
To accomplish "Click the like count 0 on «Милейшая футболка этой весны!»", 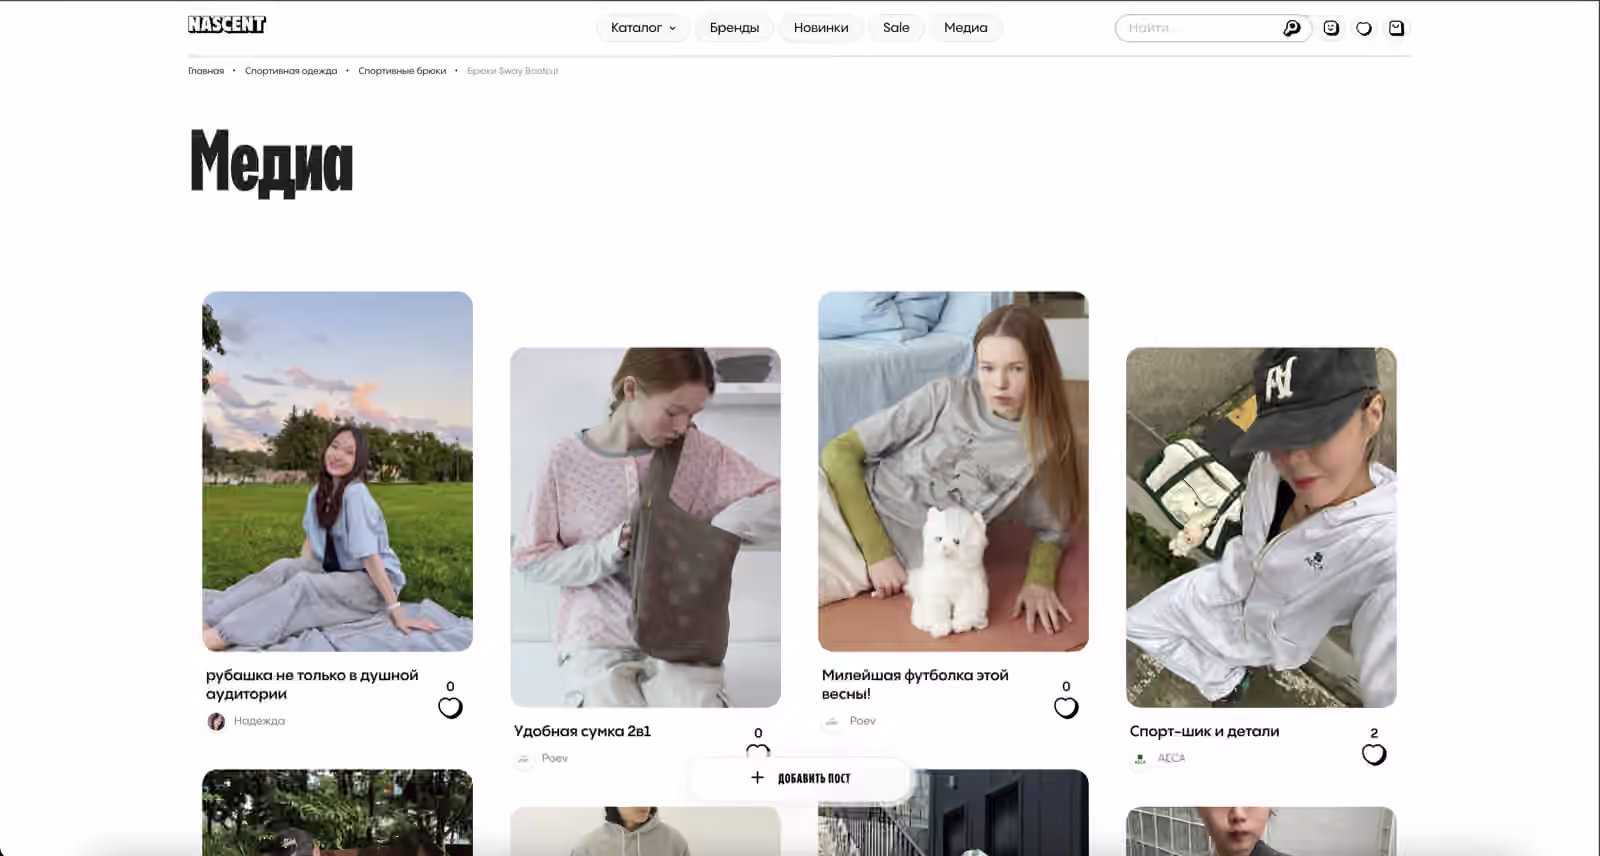I will 1066,686.
